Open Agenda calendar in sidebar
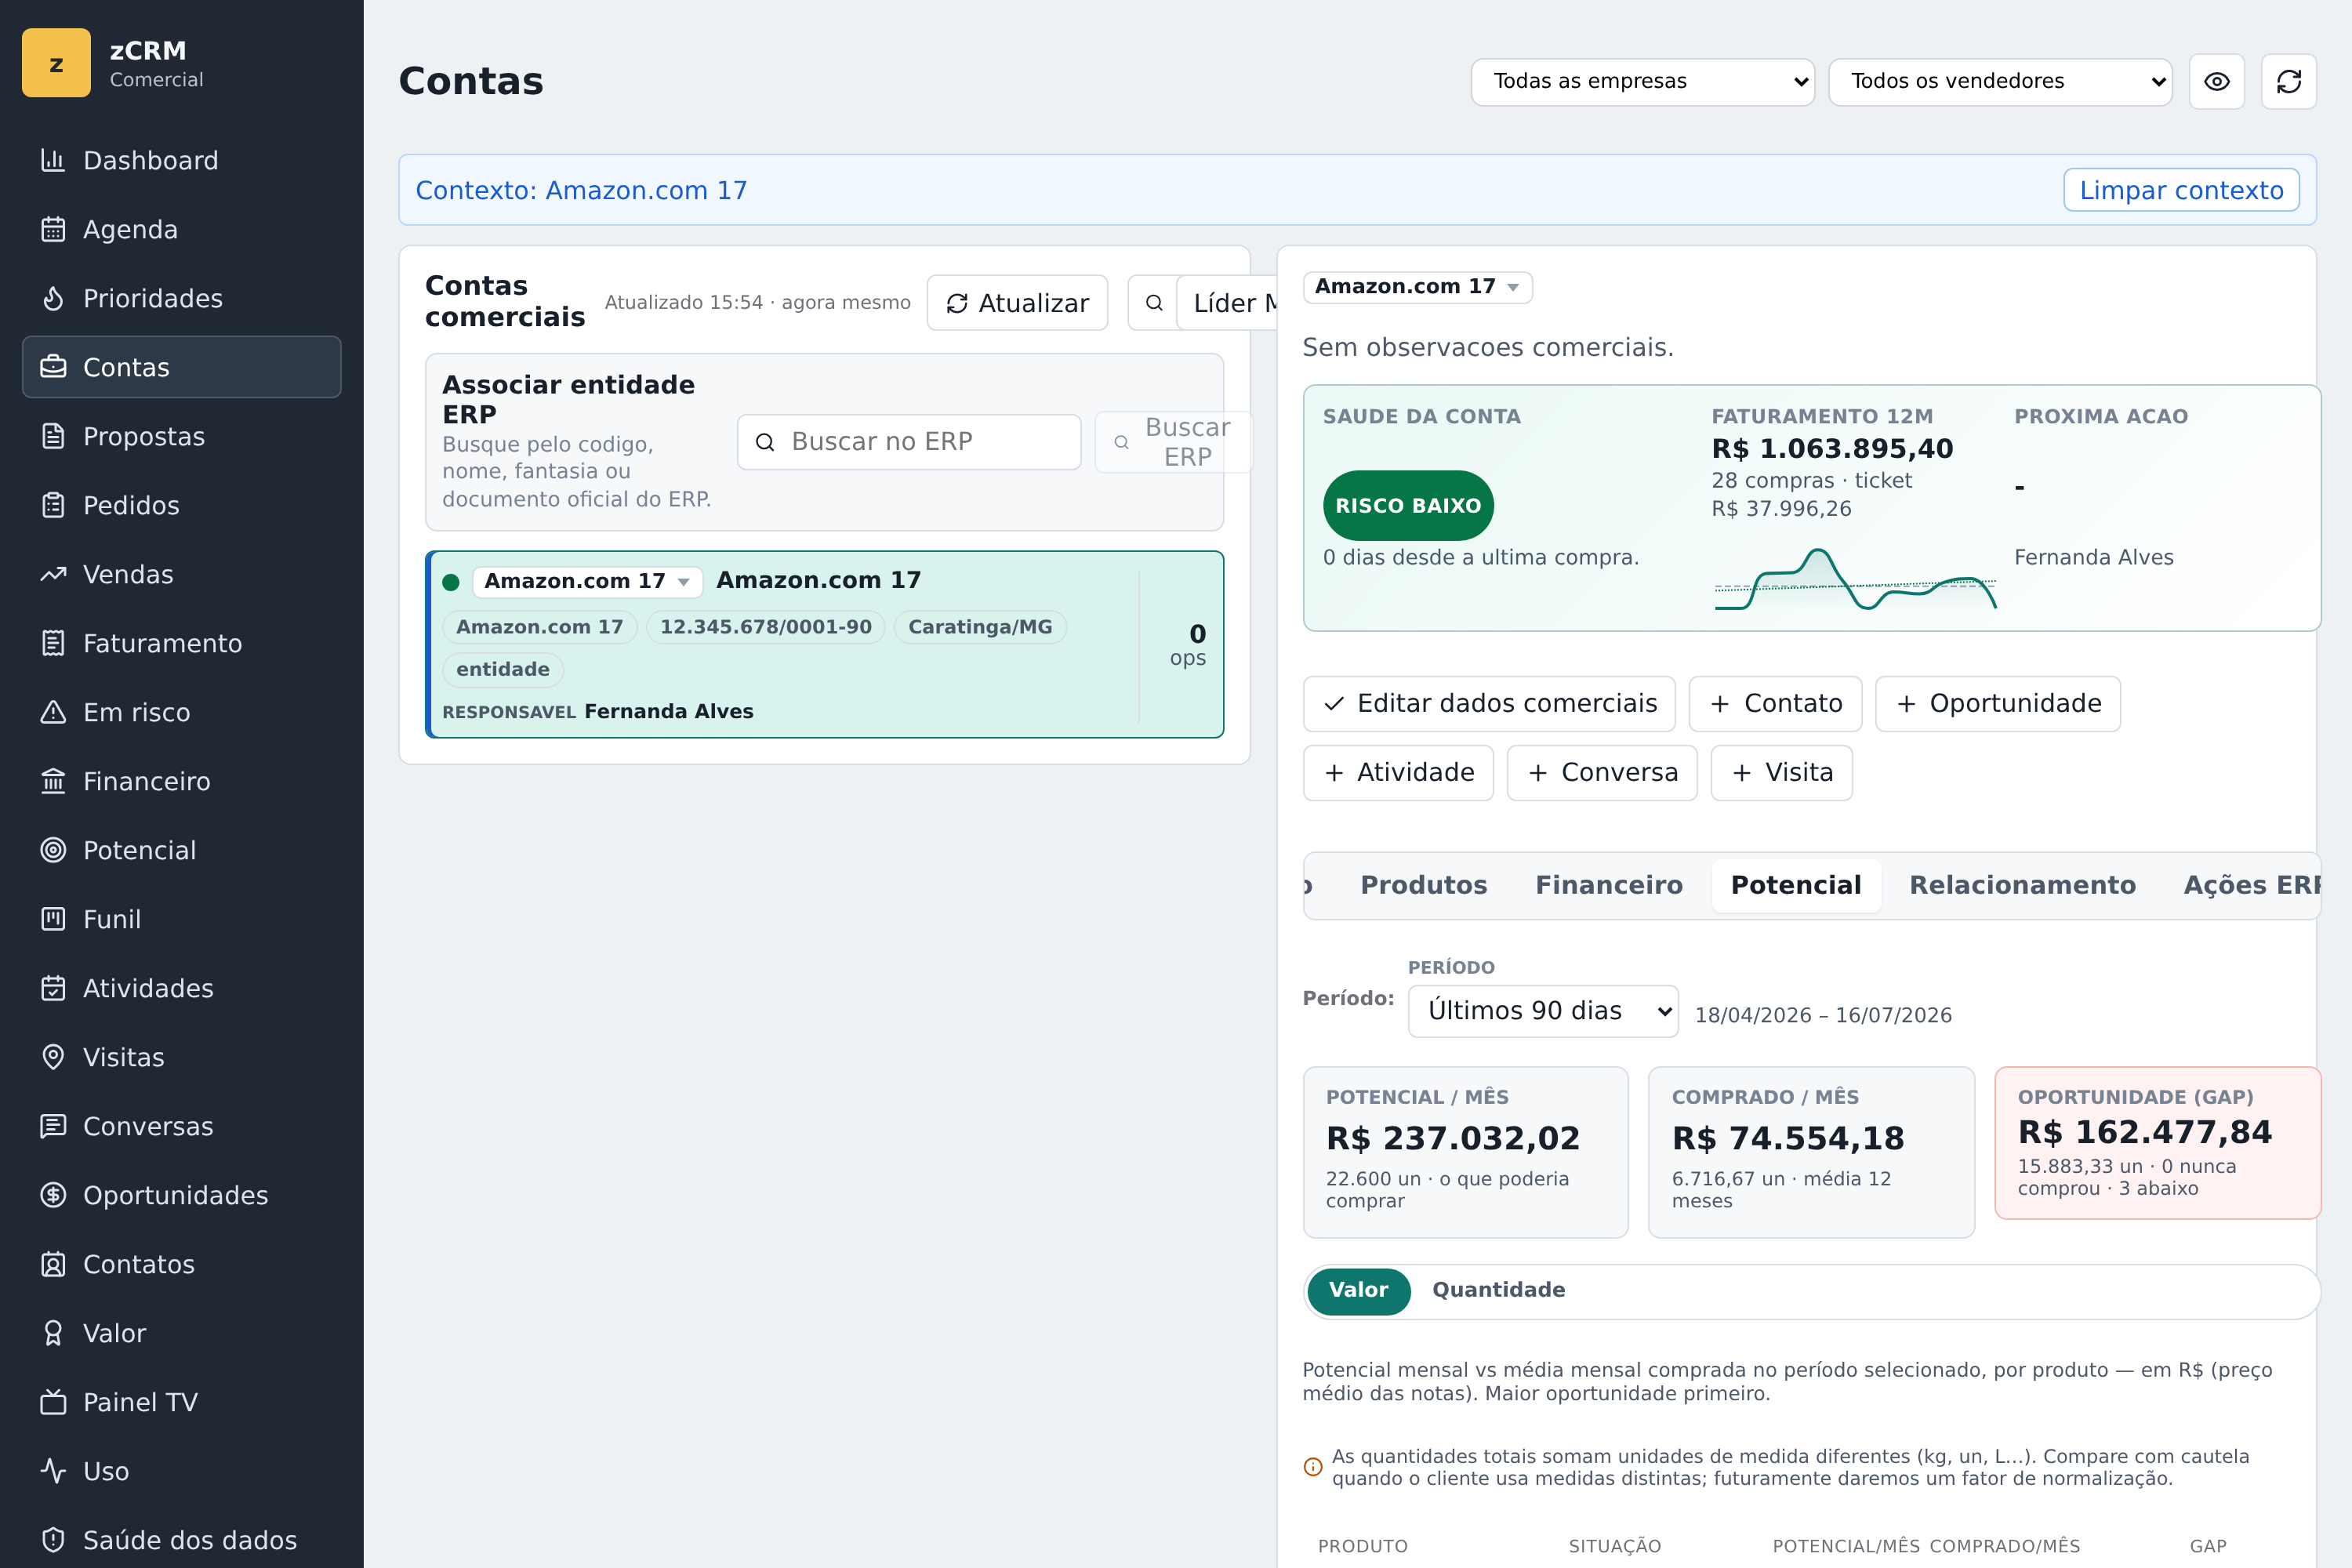The width and height of the screenshot is (2352, 1568). click(181, 229)
